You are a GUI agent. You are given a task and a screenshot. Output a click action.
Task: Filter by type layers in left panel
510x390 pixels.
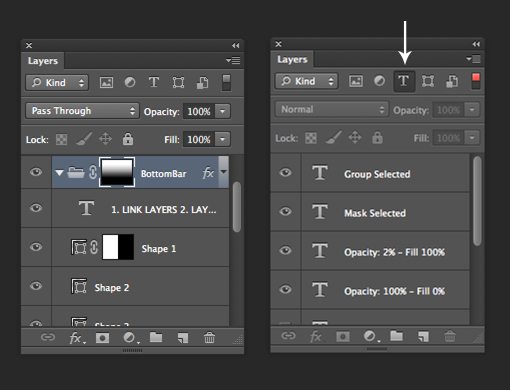click(x=154, y=82)
